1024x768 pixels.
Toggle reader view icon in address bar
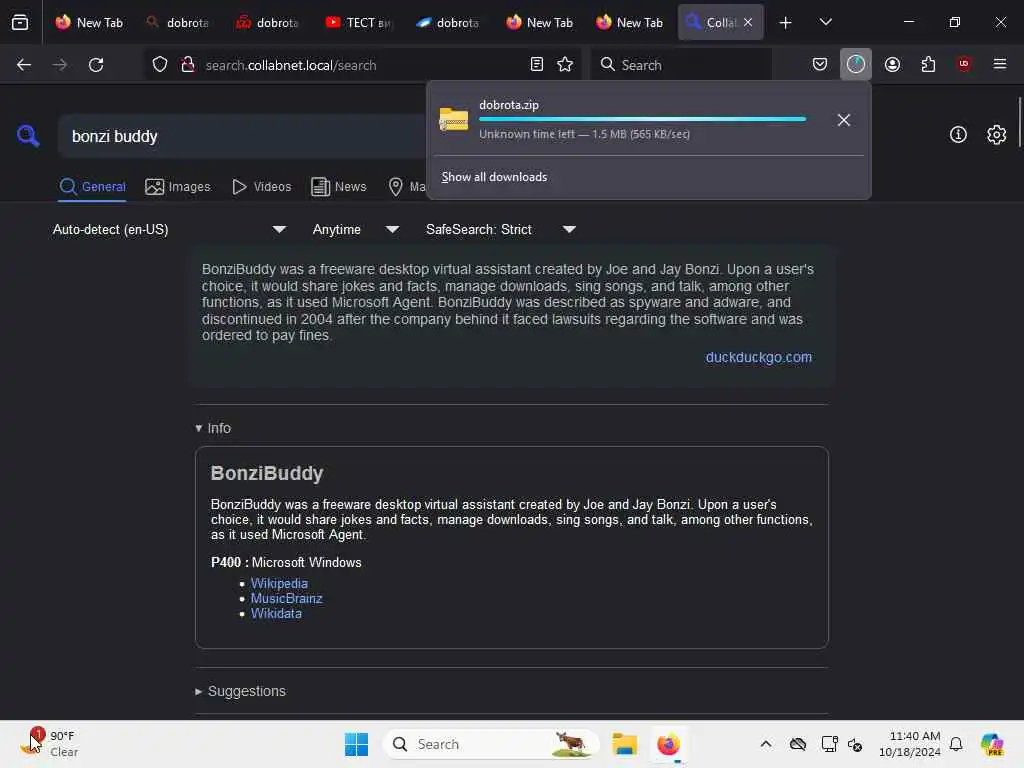click(x=536, y=64)
